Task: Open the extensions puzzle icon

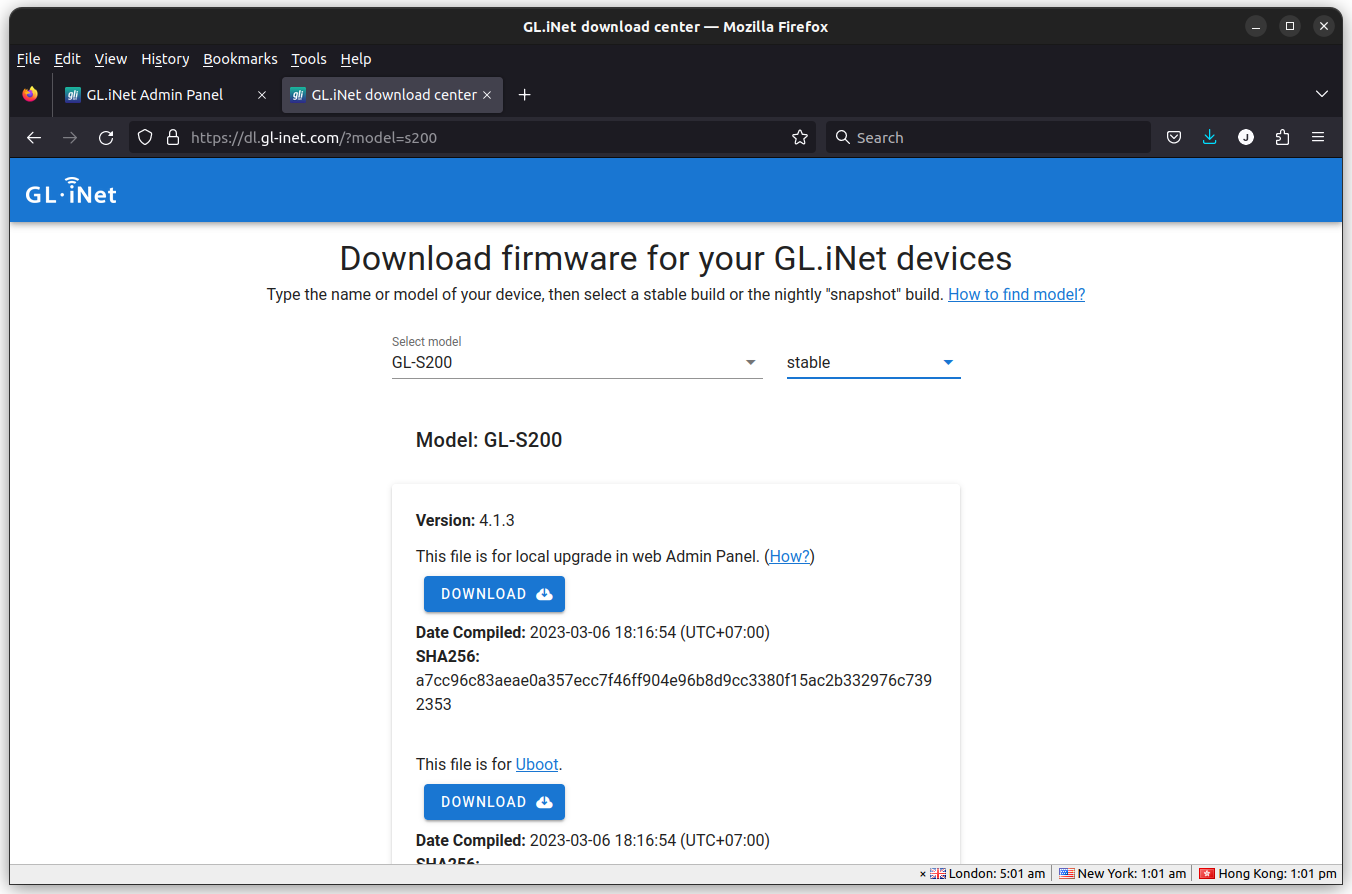Action: coord(1282,138)
